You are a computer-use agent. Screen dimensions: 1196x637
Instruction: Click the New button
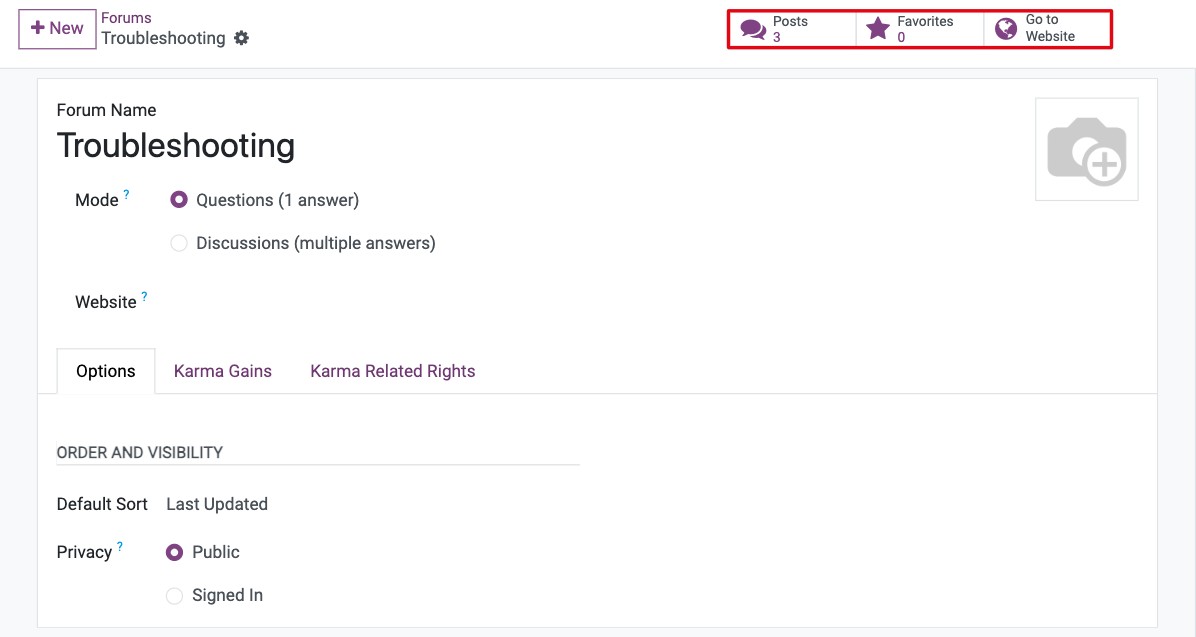[x=57, y=29]
